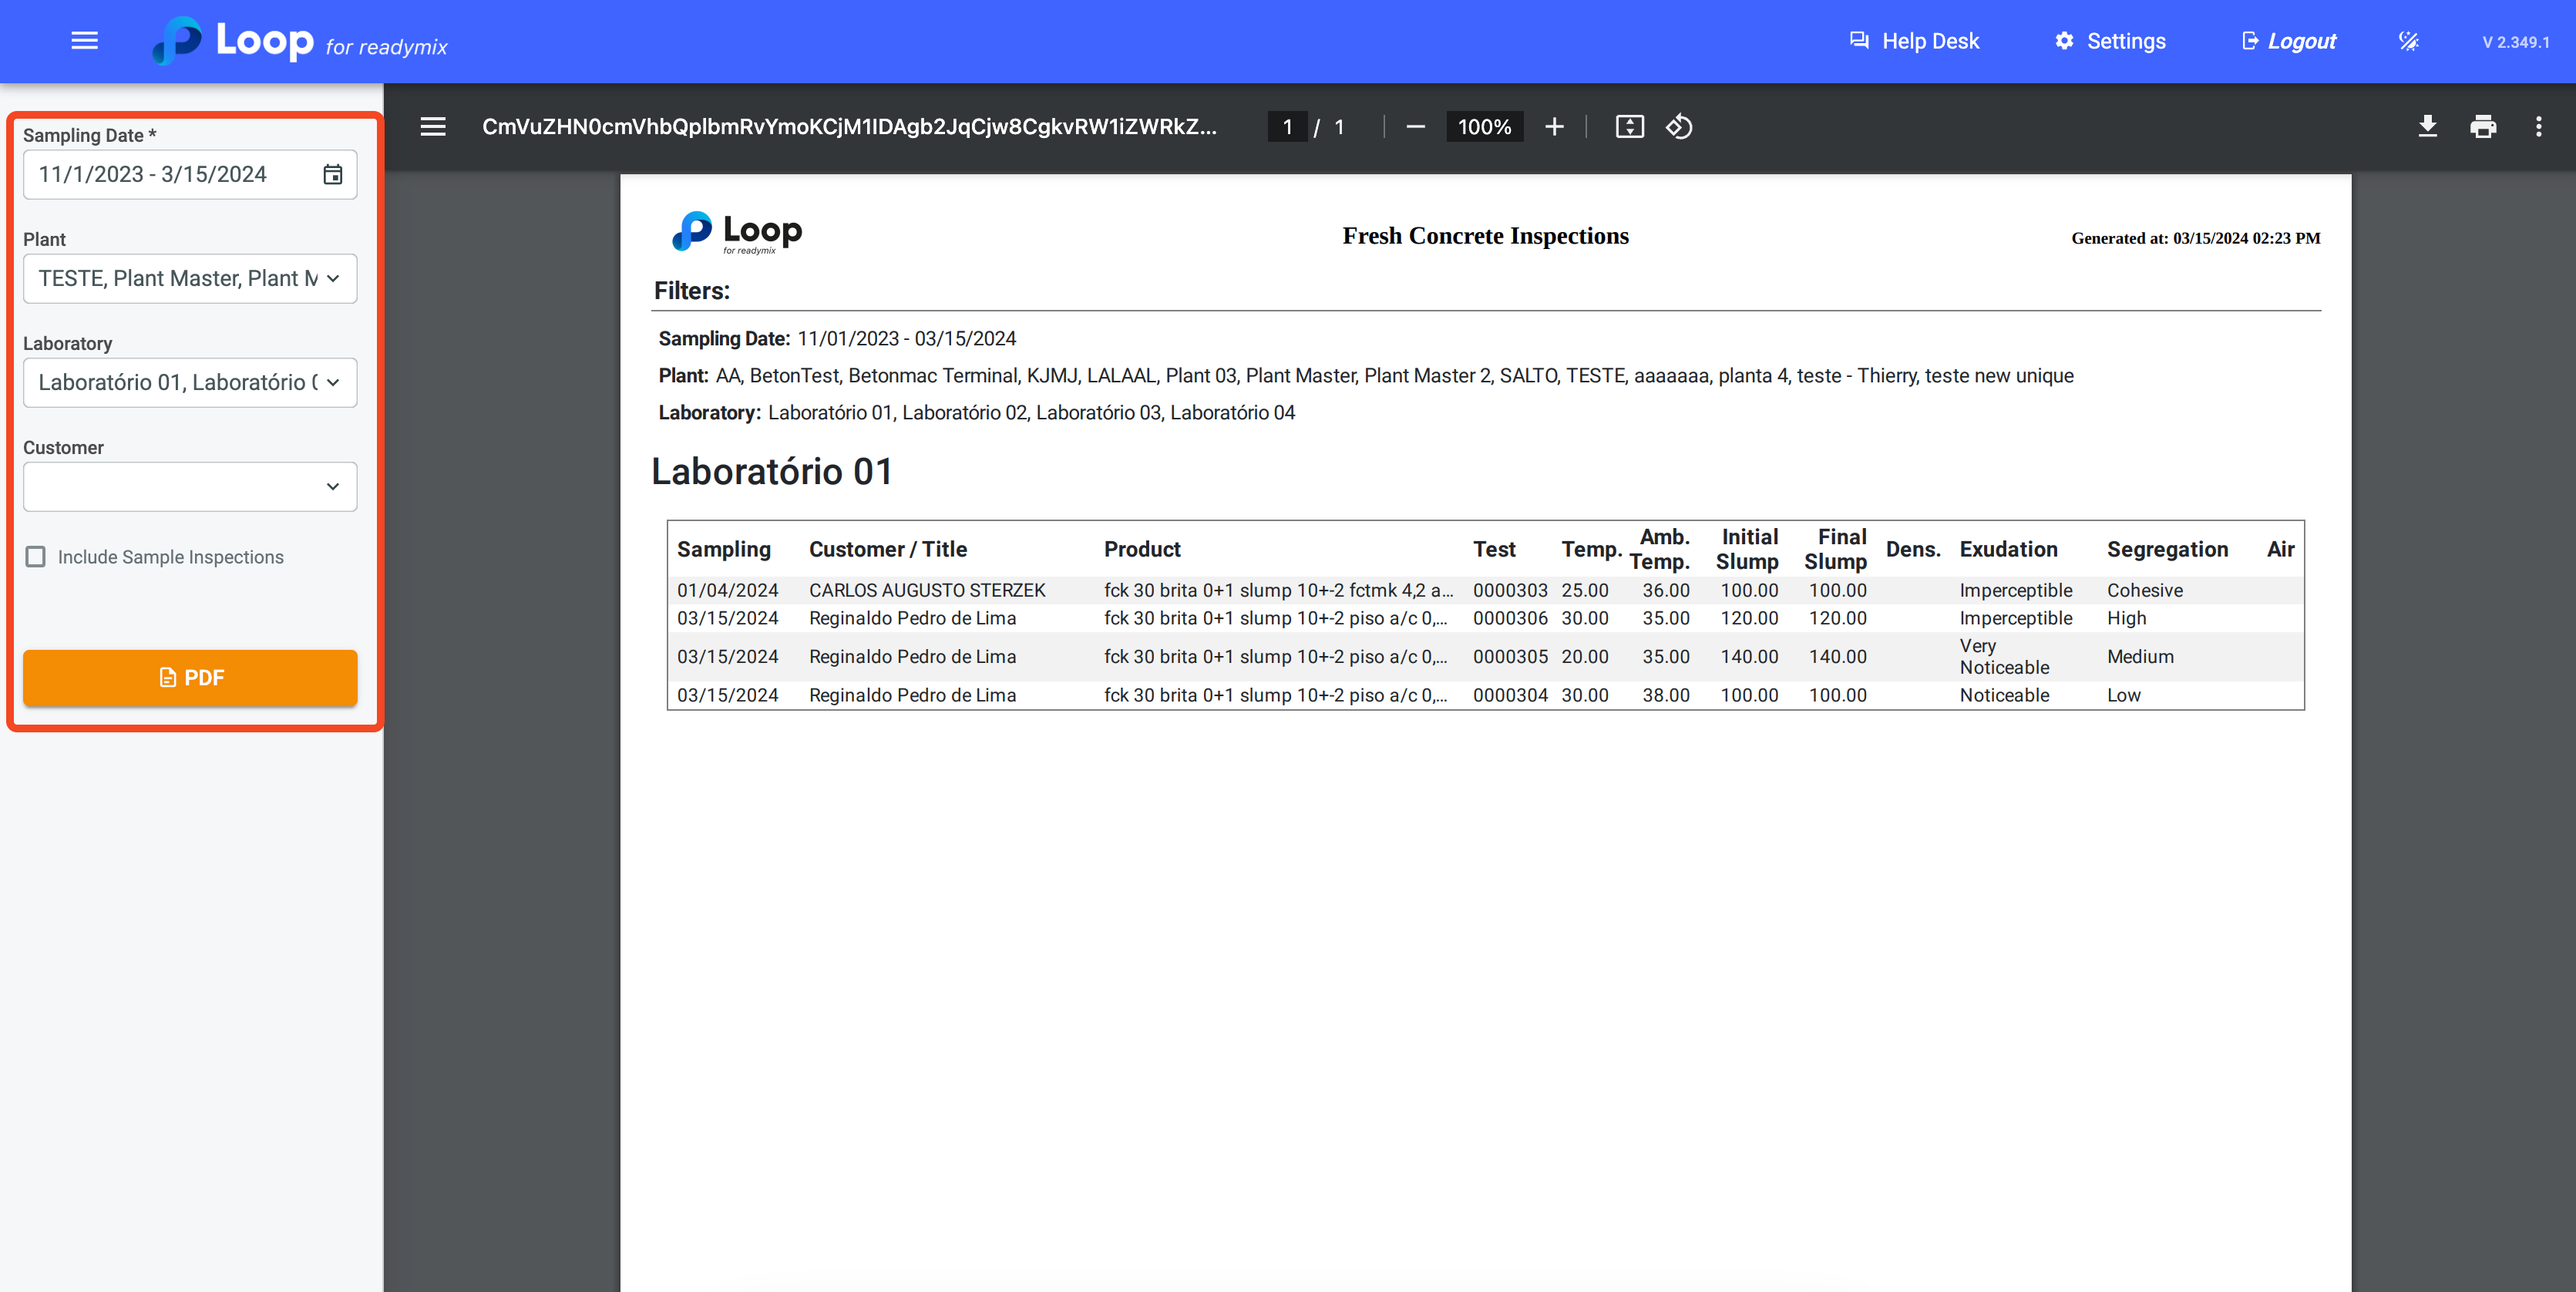Screen dimensions: 2576x1292
Task: Click the fit to page icon
Action: click(x=1629, y=127)
